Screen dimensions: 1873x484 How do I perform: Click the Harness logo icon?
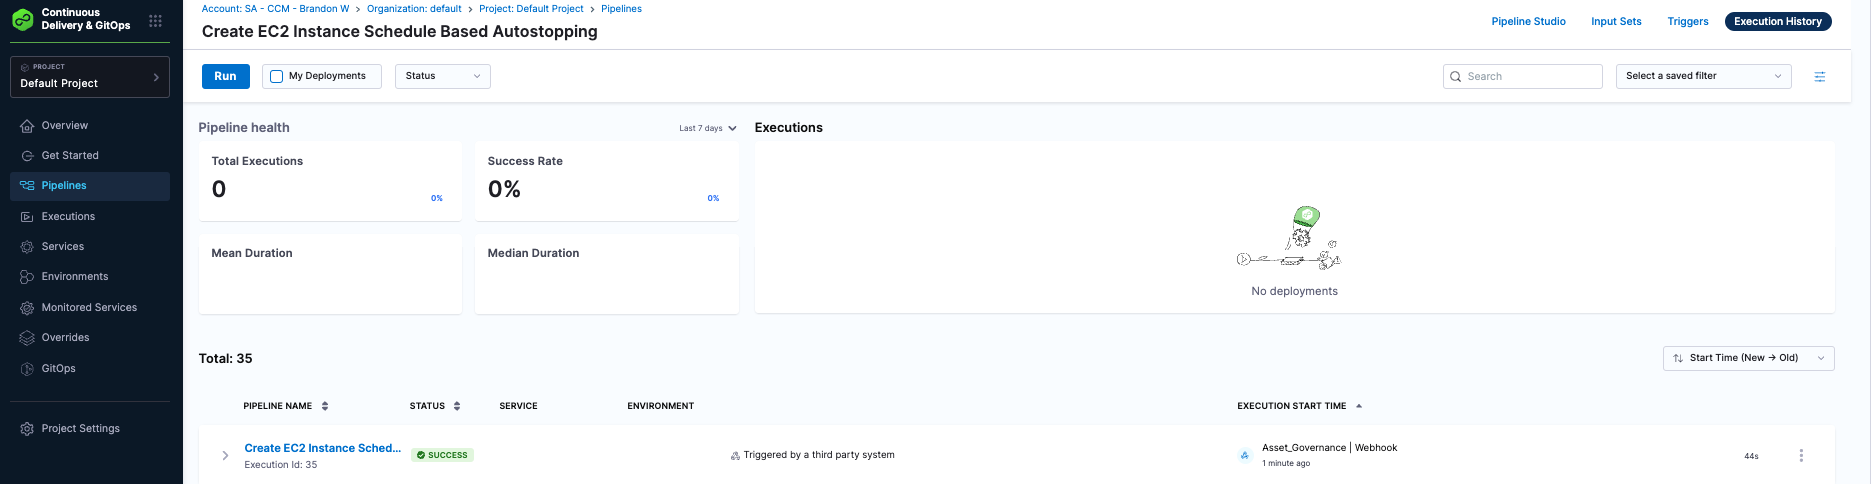[23, 20]
